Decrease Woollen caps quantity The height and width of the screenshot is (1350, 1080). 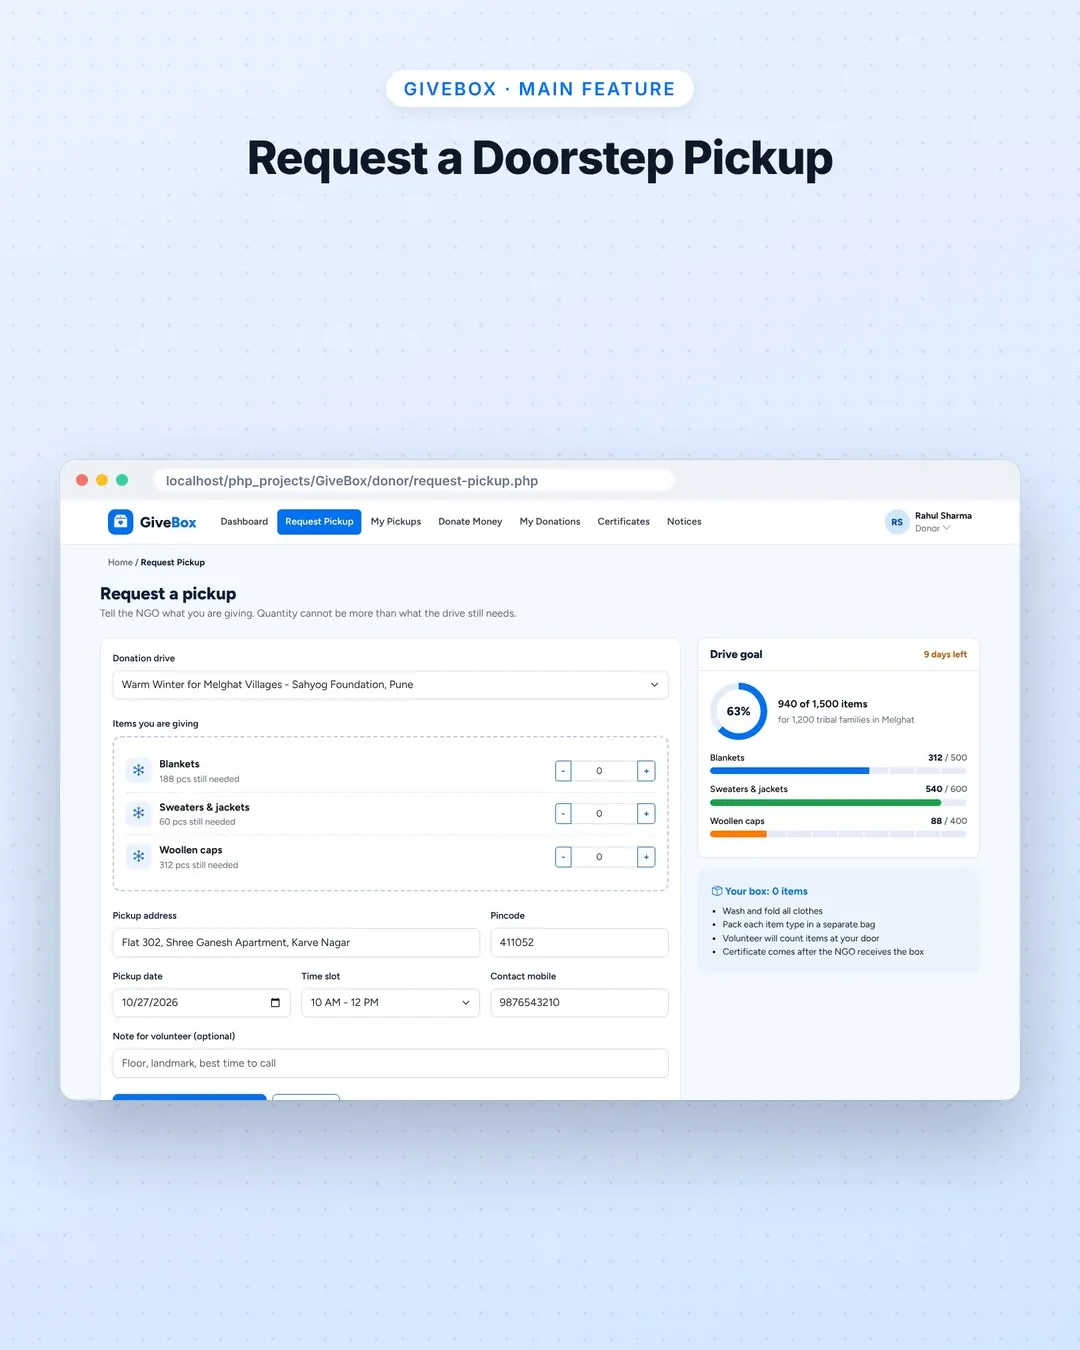point(563,857)
